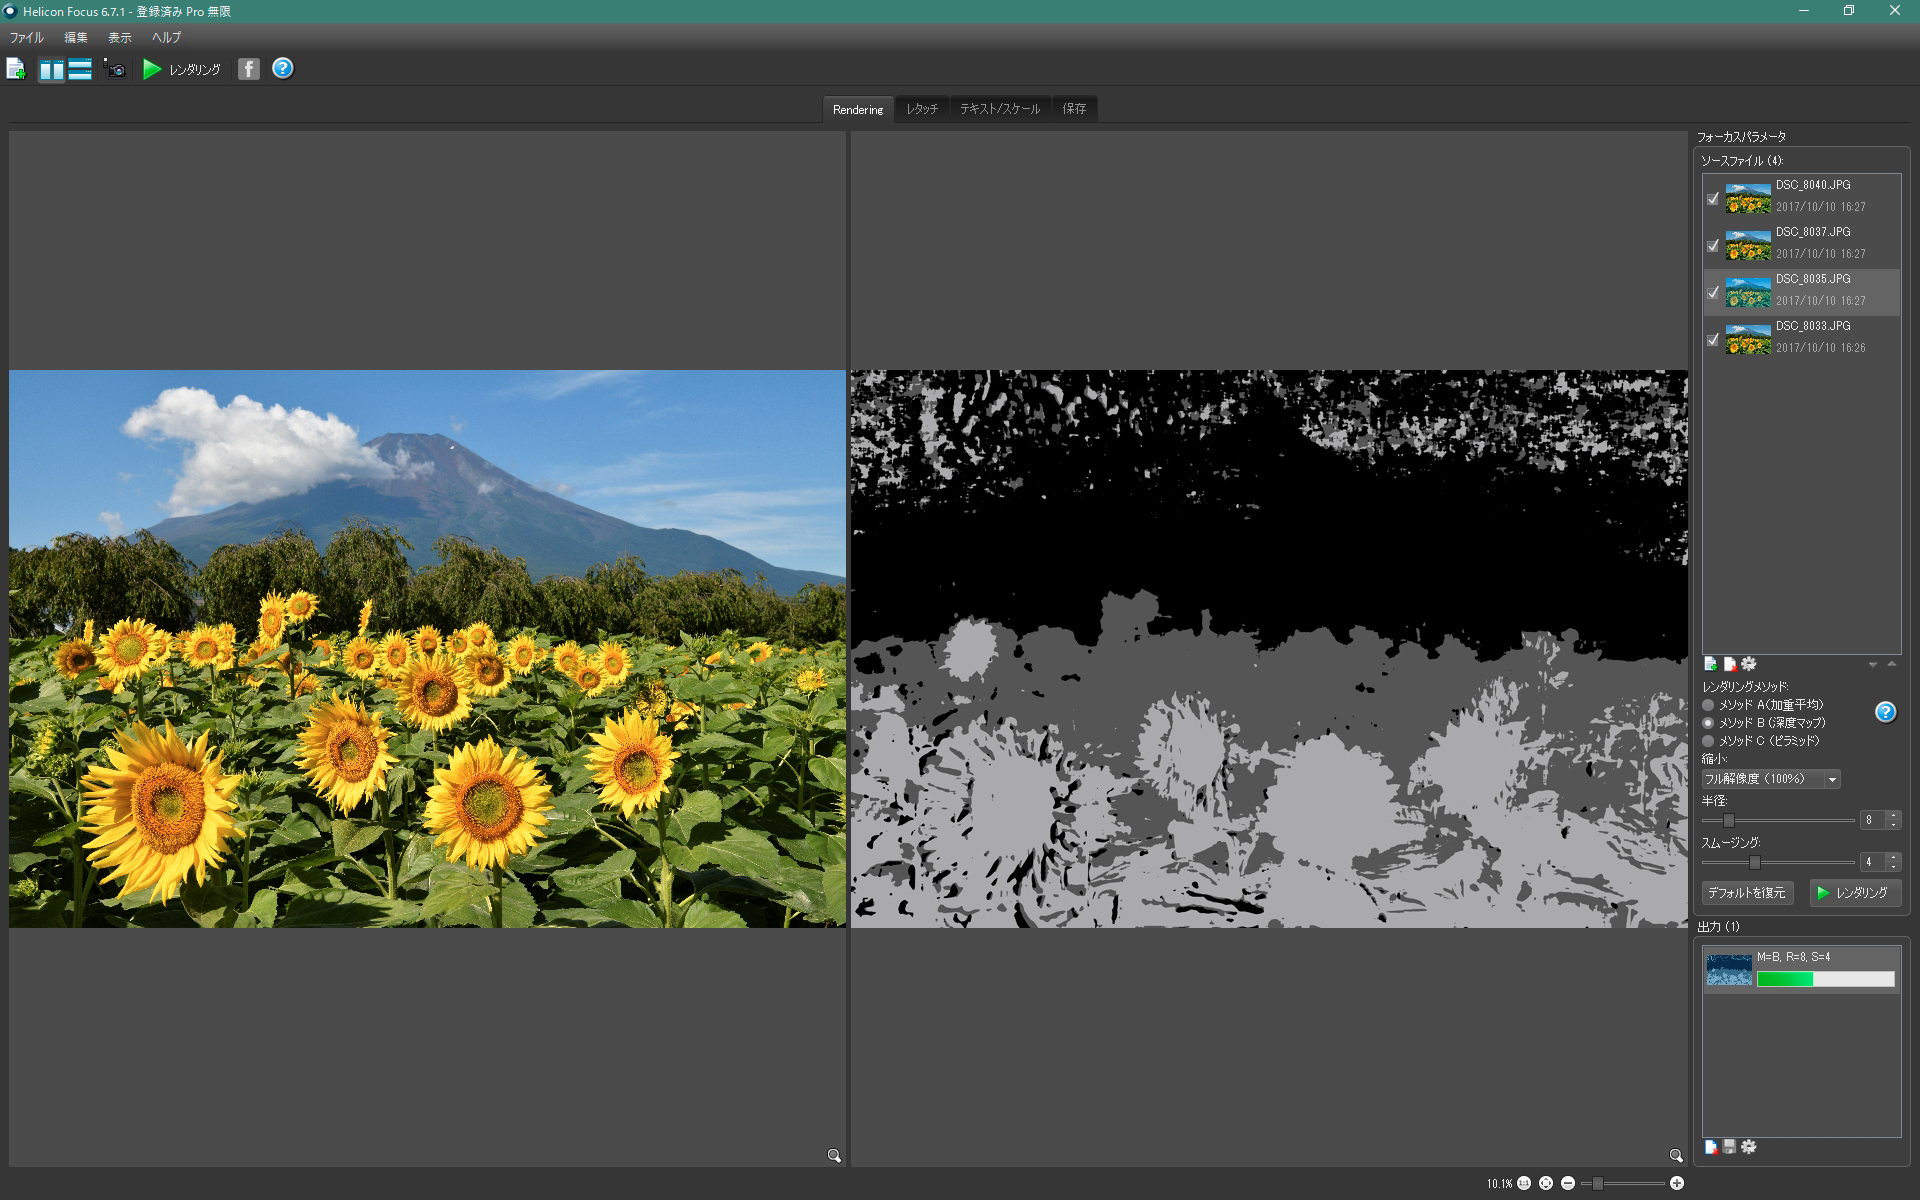Switch to the レタッチ tab
Screen dimensions: 1920x1200
coord(921,109)
